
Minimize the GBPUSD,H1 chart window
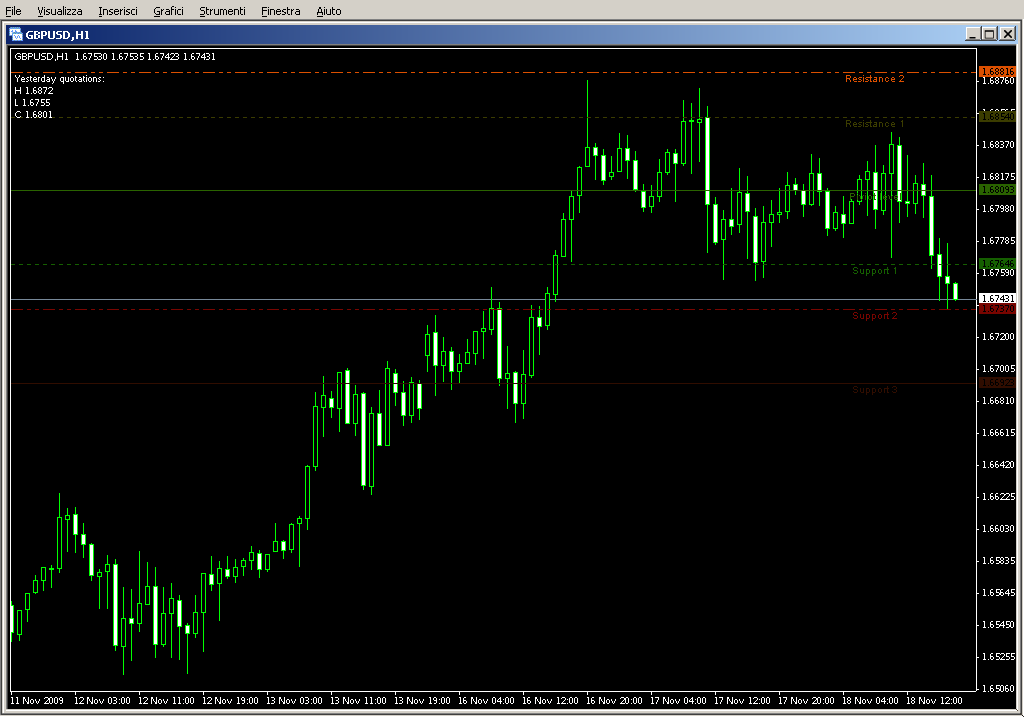click(972, 34)
